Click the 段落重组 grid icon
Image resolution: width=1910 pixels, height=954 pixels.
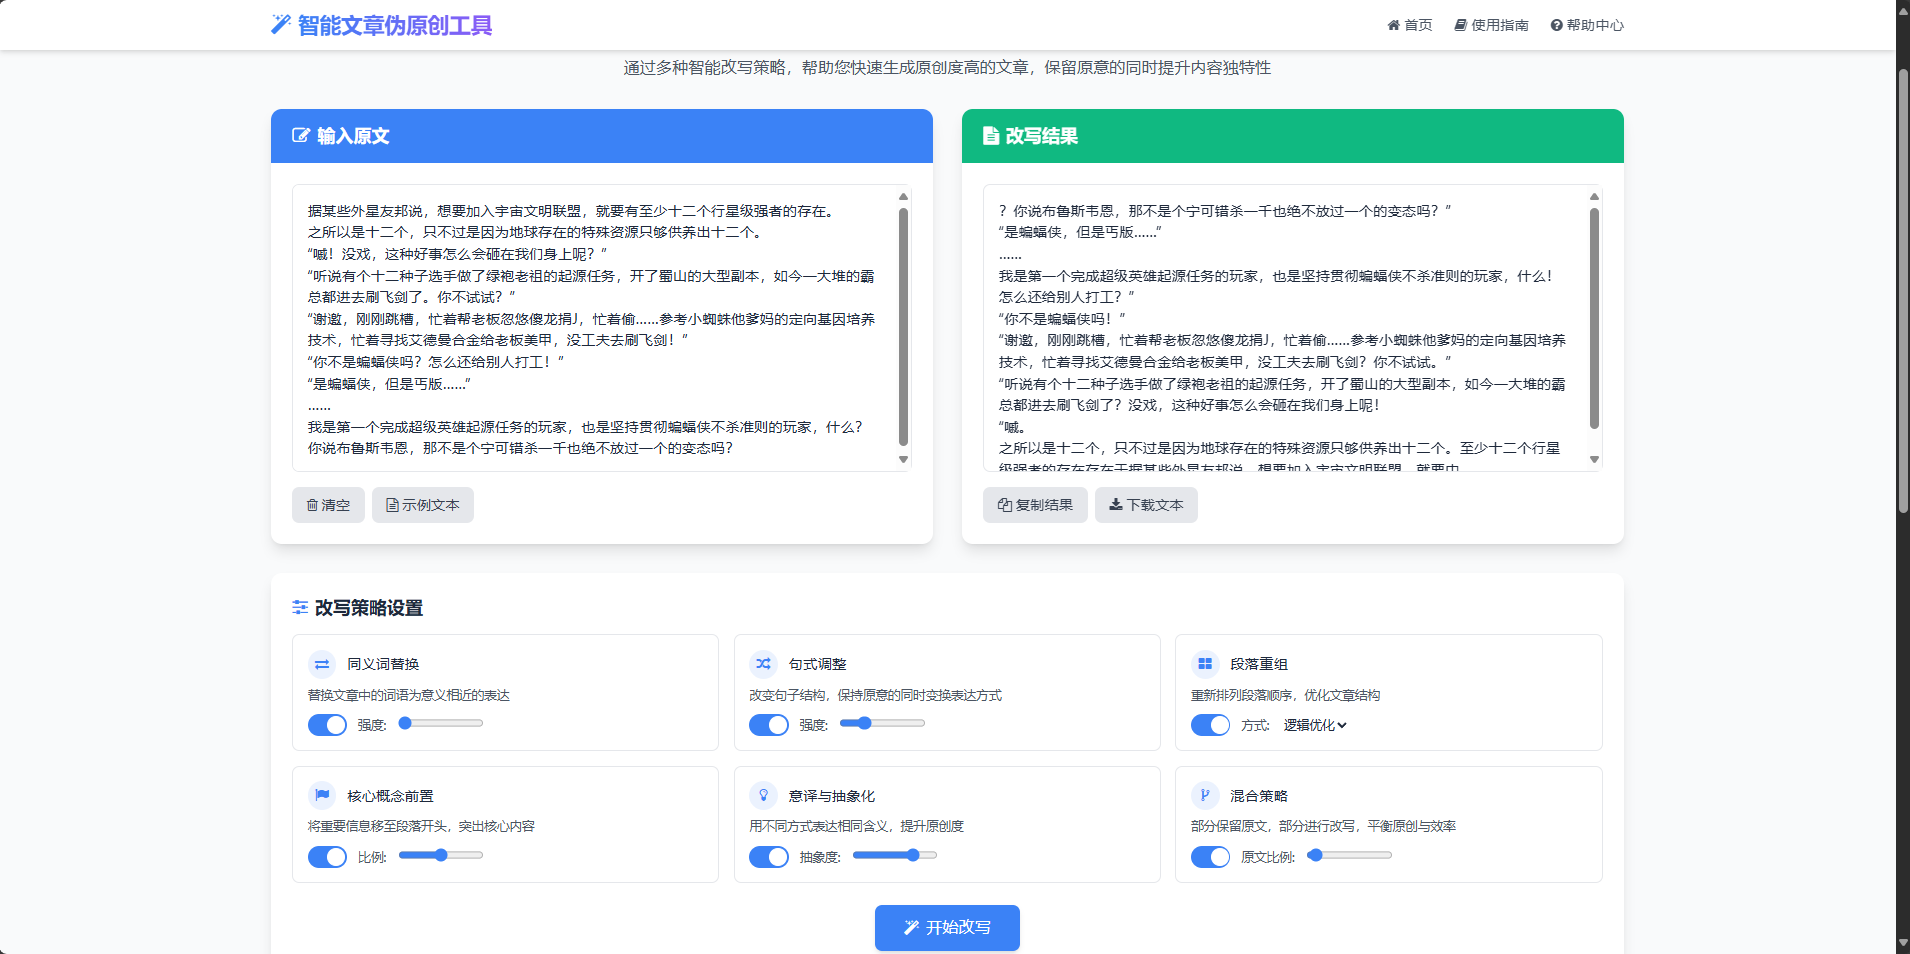[x=1205, y=664]
